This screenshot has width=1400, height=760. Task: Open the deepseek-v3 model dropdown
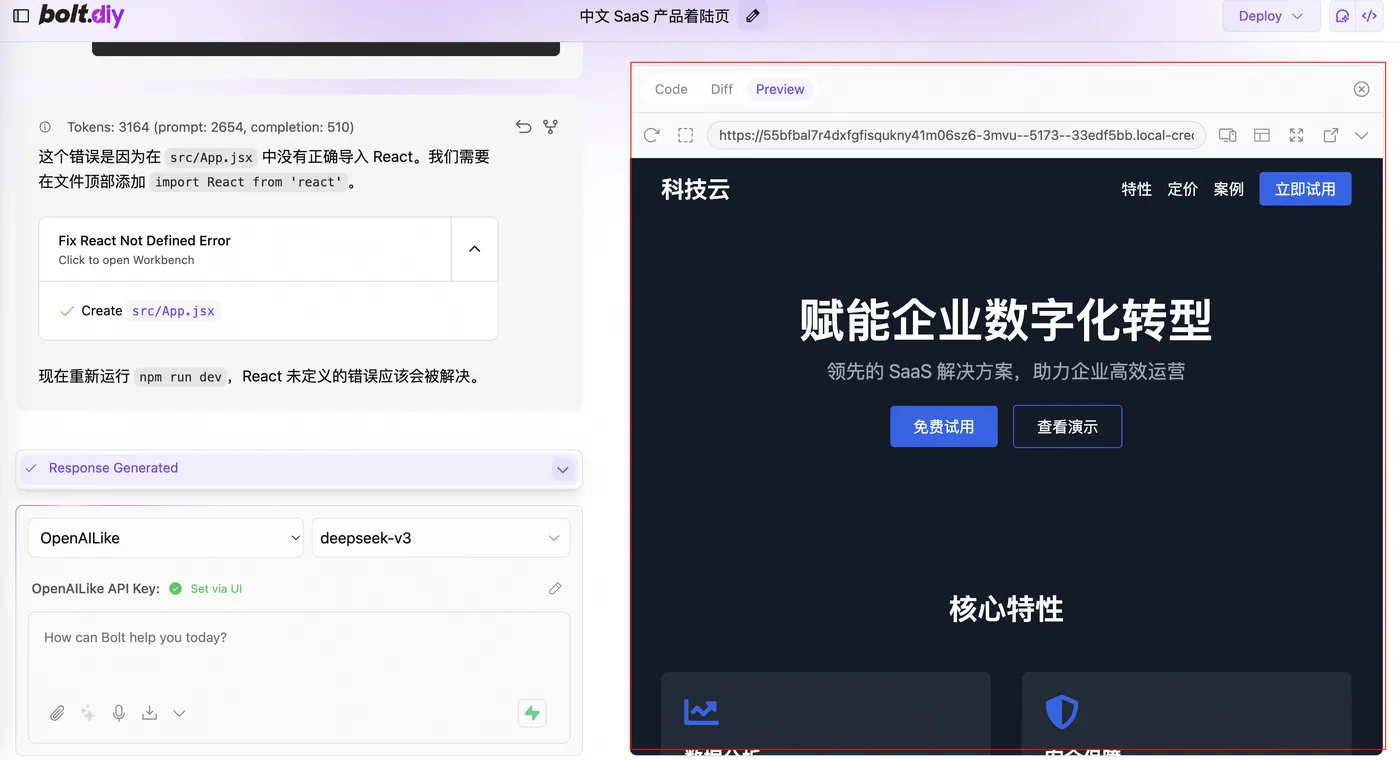tap(441, 538)
